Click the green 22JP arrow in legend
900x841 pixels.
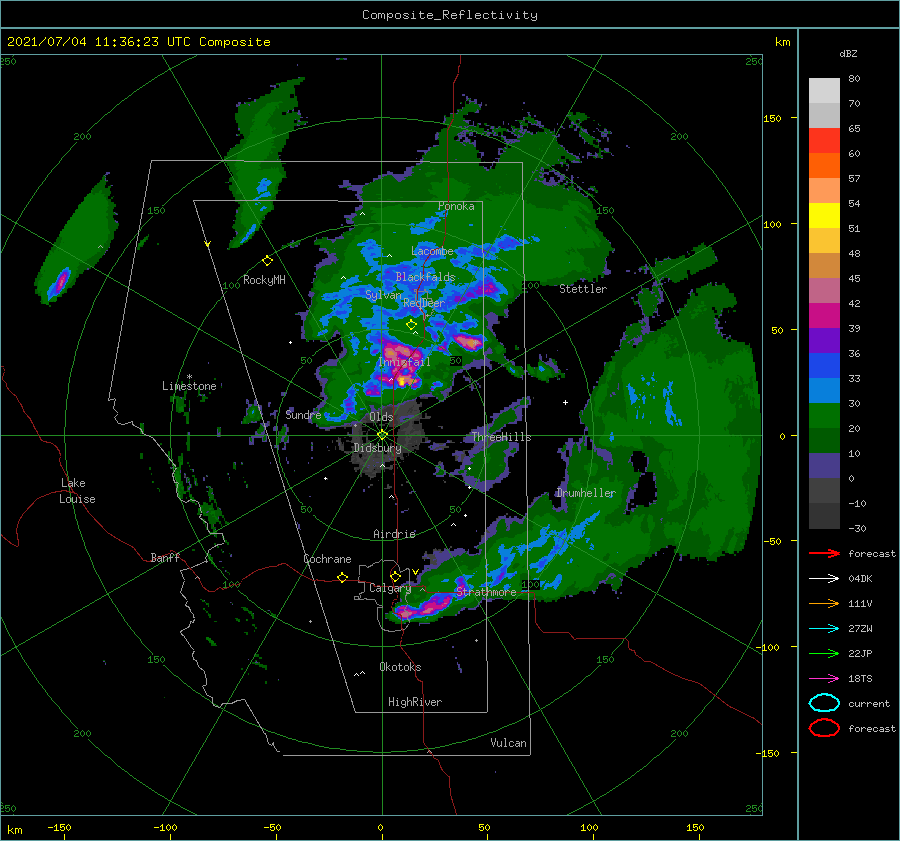(x=824, y=653)
